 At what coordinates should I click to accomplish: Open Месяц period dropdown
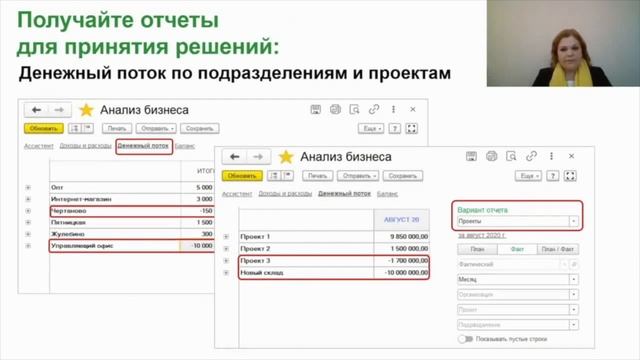click(x=573, y=280)
